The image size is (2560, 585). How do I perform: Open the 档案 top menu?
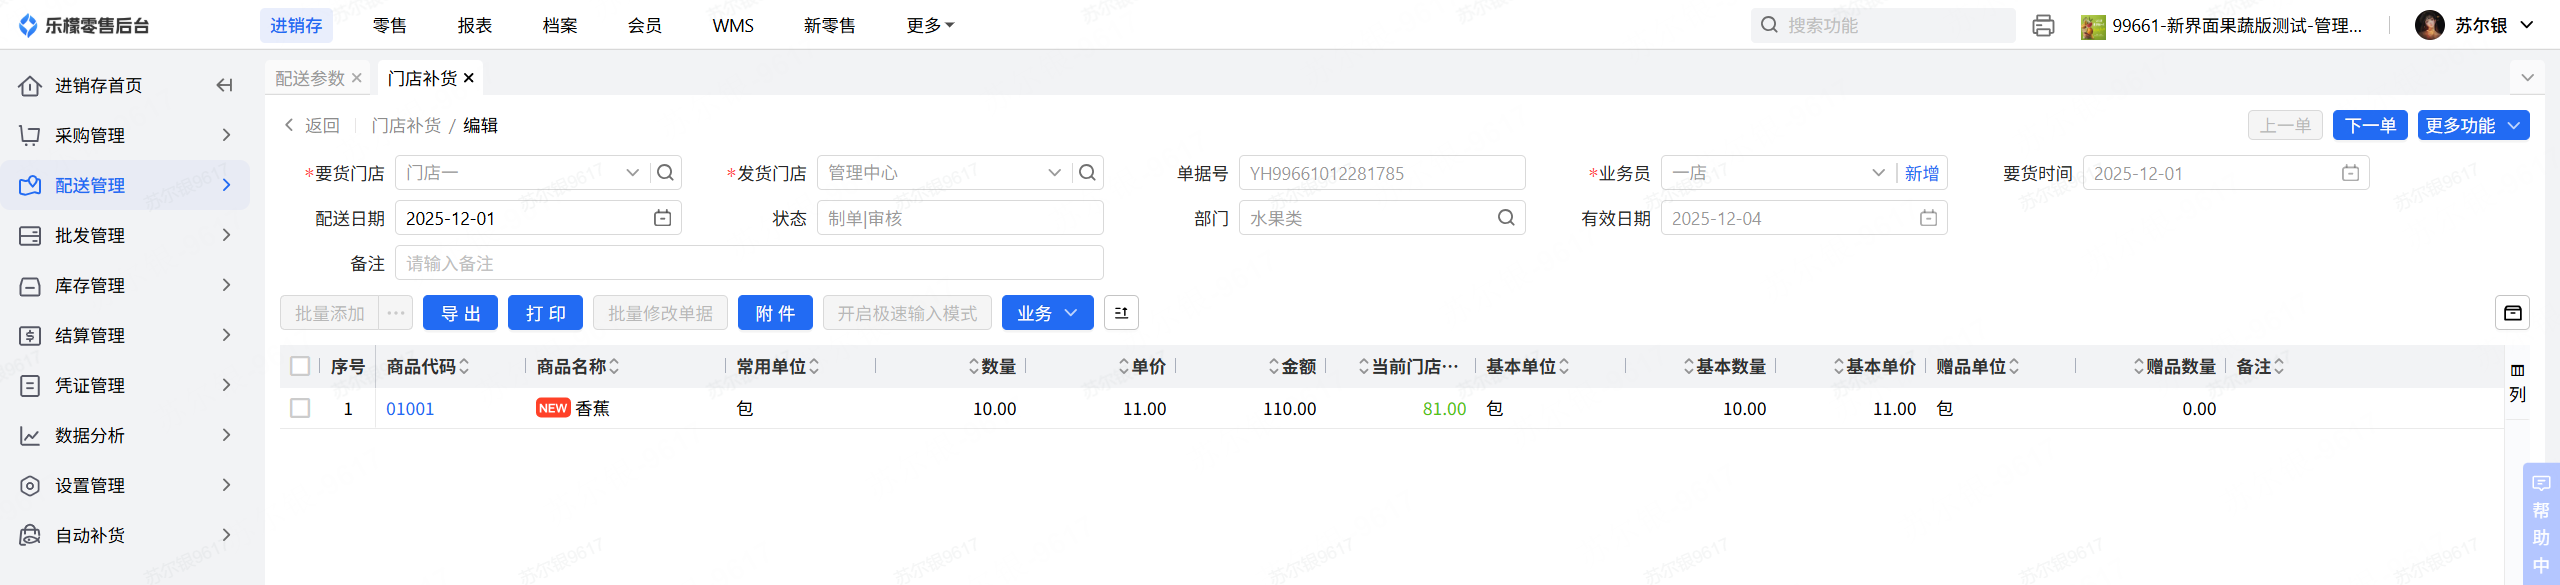560,26
